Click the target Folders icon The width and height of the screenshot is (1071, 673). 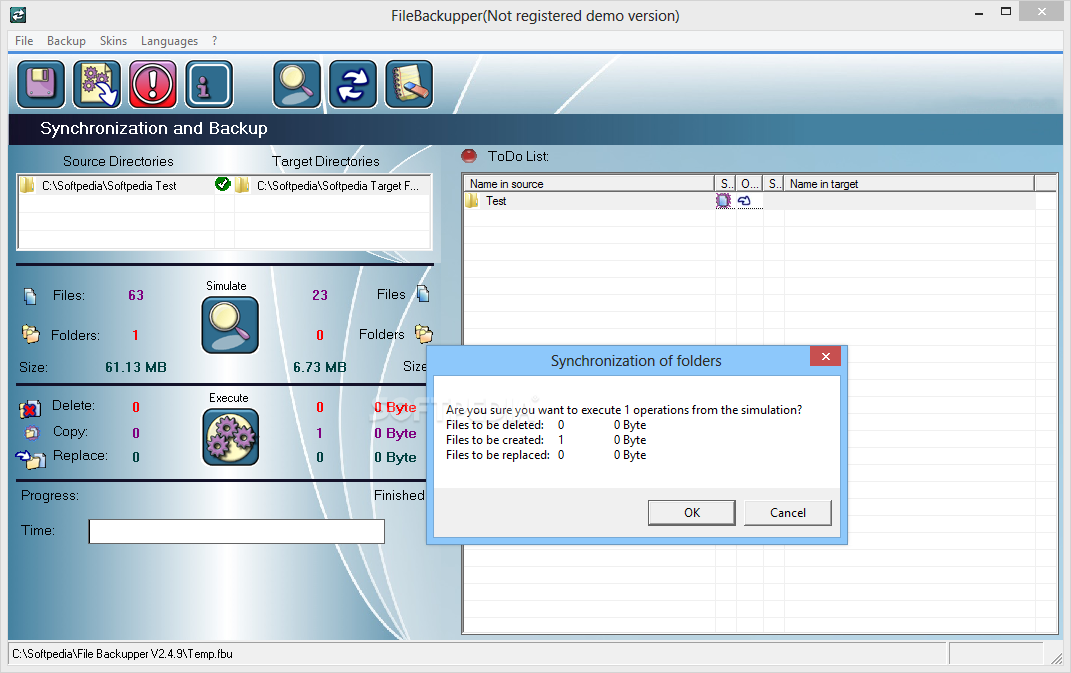[423, 333]
